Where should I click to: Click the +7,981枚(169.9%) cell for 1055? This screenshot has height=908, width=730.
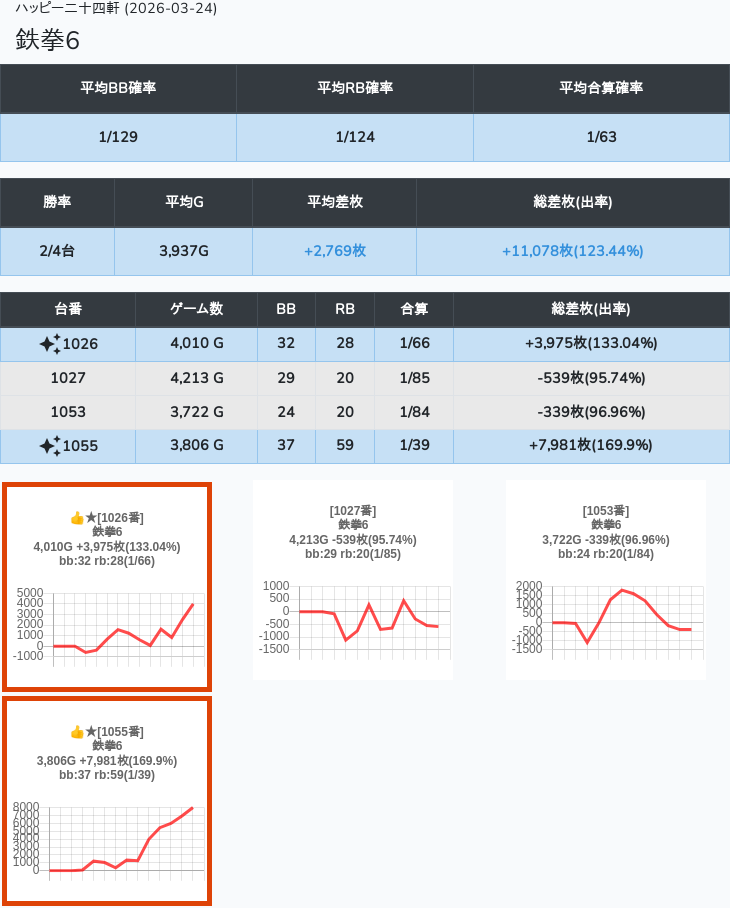pyautogui.click(x=590, y=446)
